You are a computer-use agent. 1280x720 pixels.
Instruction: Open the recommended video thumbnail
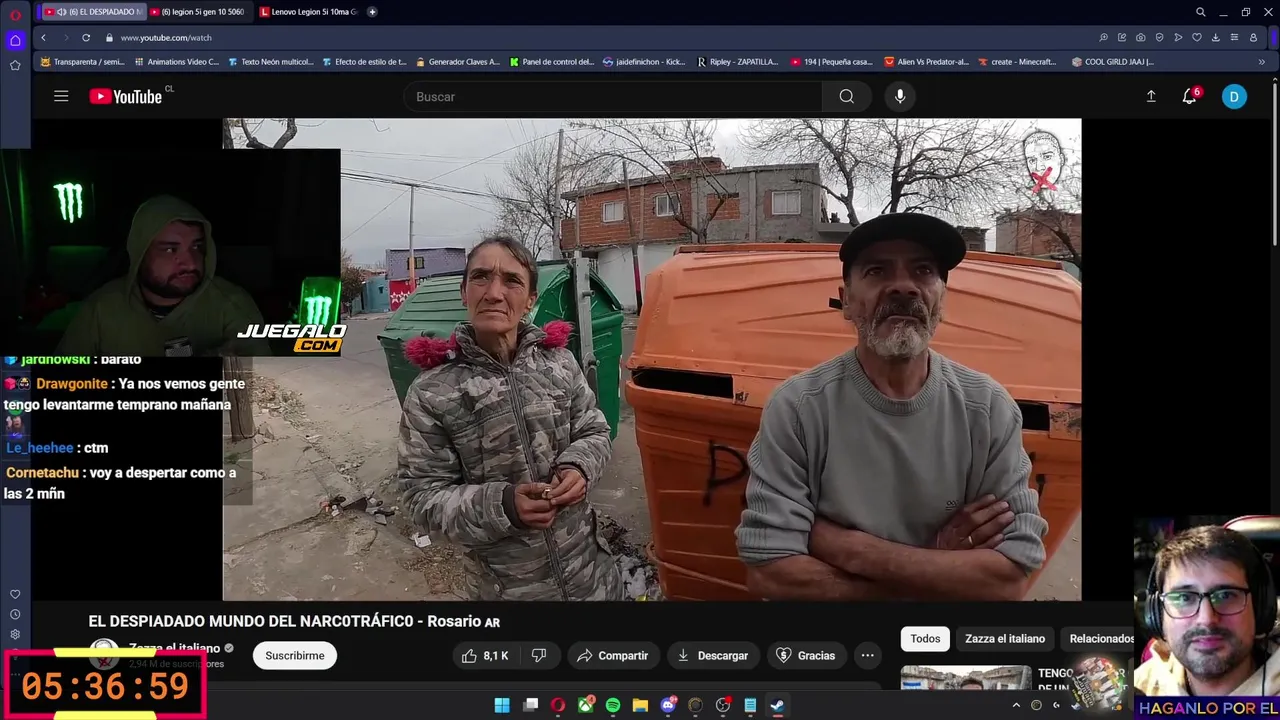965,677
